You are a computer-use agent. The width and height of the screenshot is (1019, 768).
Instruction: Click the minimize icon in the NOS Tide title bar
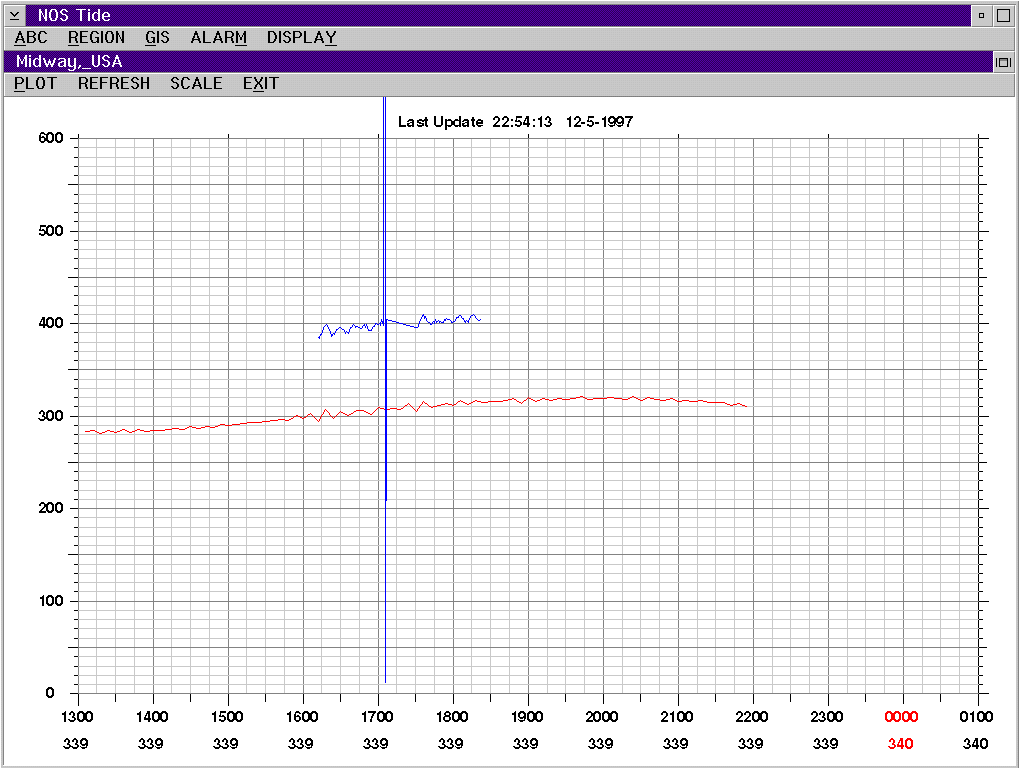pyautogui.click(x=981, y=15)
